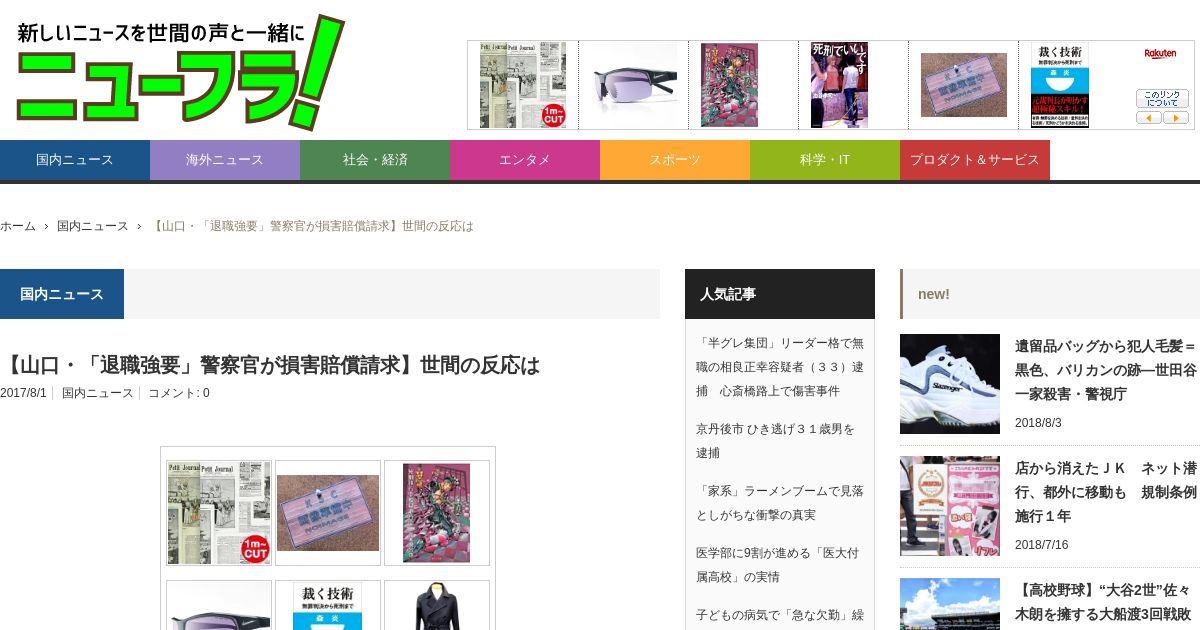
Task: Open popular article about 医大付属高校の実情
Action: click(777, 565)
